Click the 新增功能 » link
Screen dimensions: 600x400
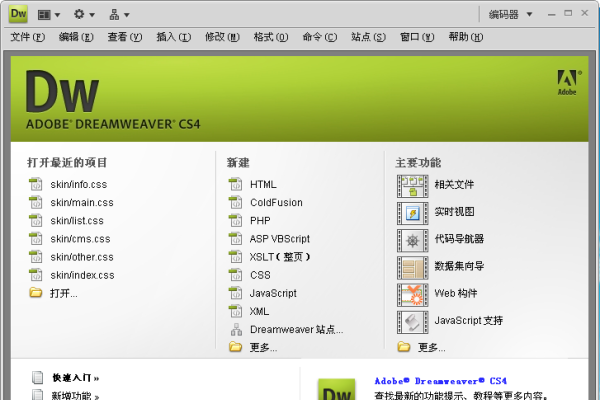coord(76,396)
